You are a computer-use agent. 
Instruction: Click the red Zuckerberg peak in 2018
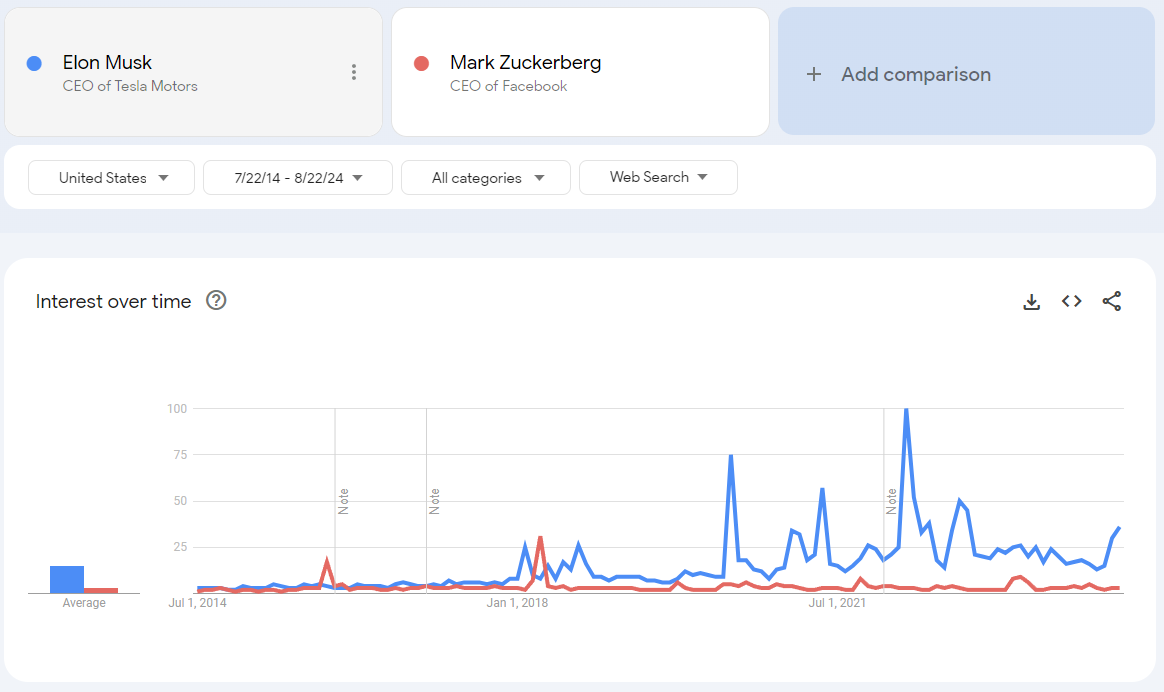540,538
